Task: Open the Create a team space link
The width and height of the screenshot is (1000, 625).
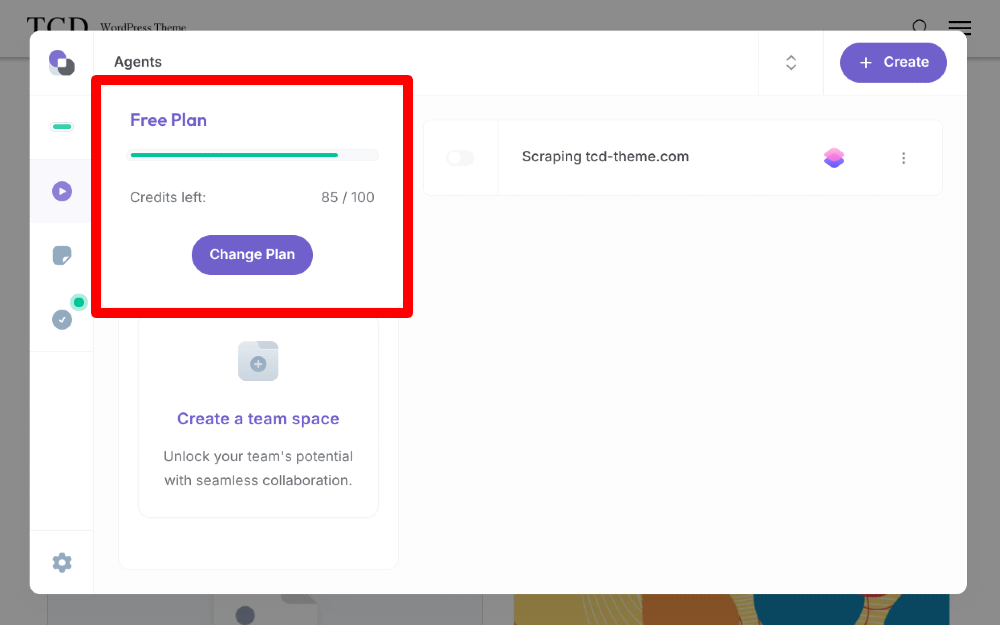Action: [x=258, y=419]
